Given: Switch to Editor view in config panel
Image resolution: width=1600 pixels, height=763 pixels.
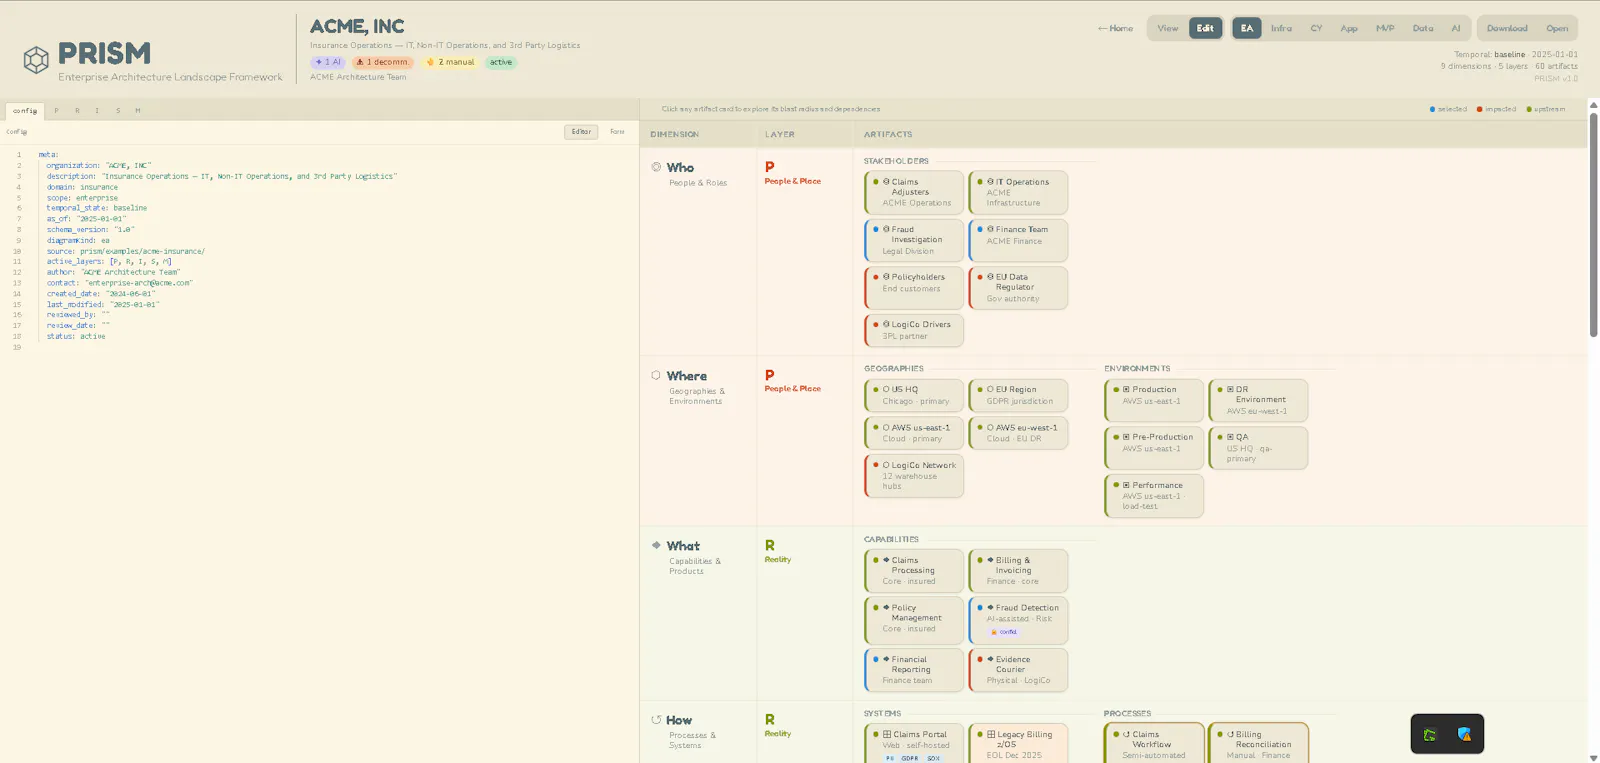Looking at the screenshot, I should pos(581,132).
